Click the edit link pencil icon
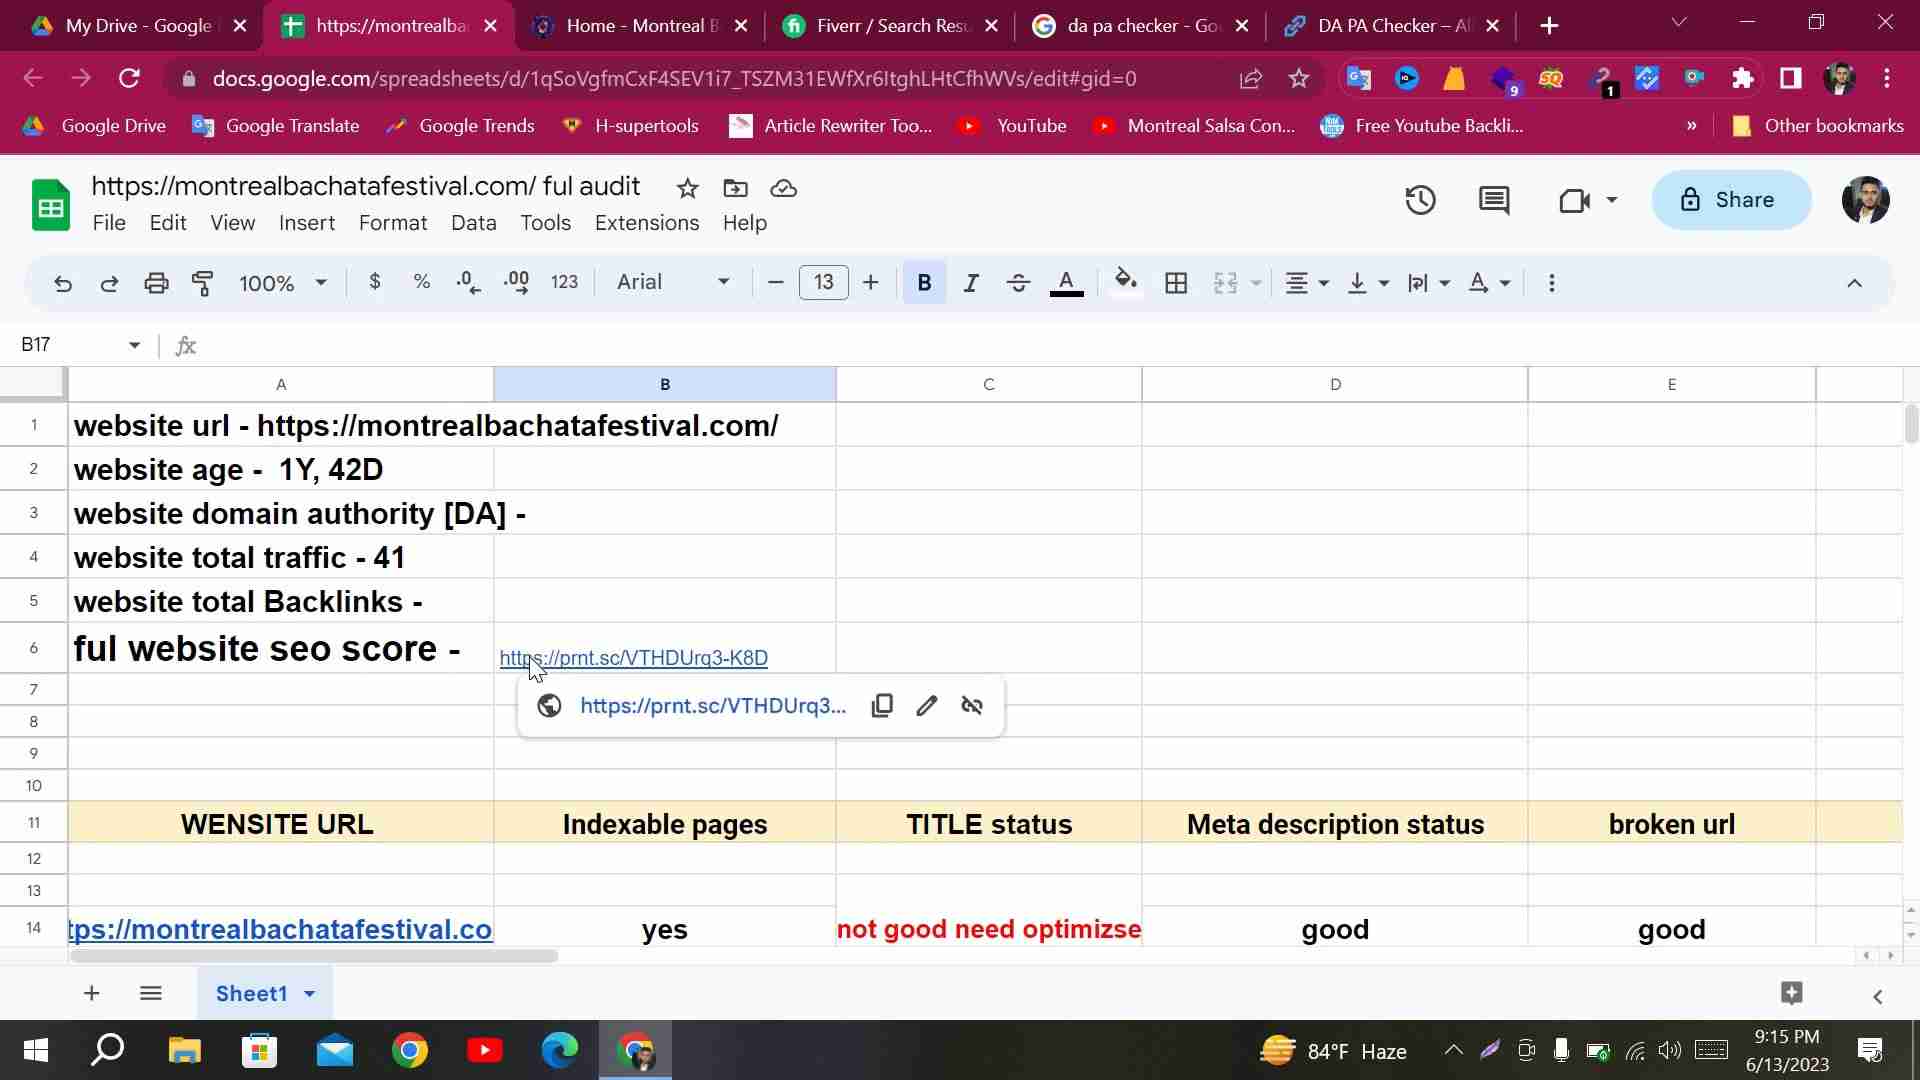This screenshot has height=1080, width=1920. coord(927,706)
